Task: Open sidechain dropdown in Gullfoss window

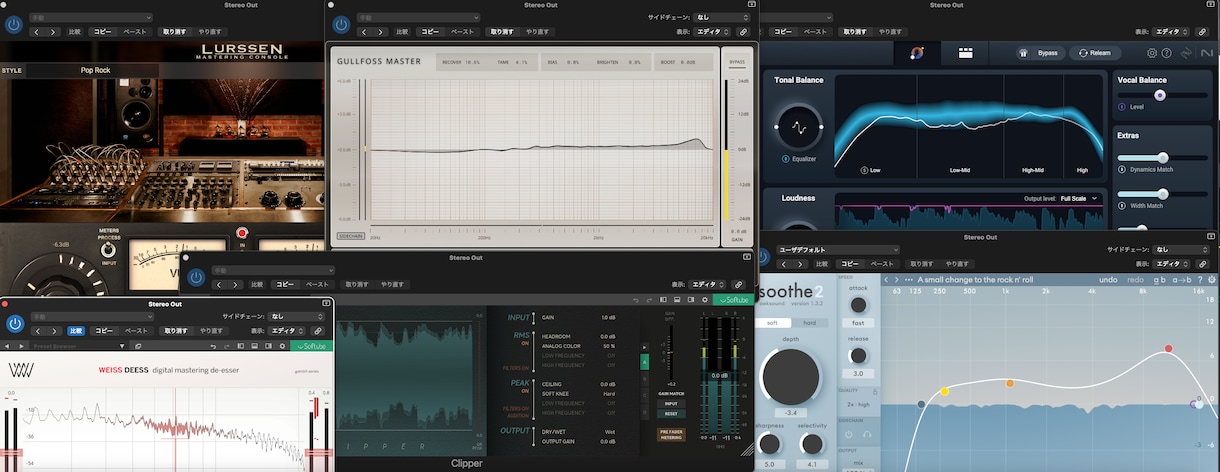Action: coord(720,18)
